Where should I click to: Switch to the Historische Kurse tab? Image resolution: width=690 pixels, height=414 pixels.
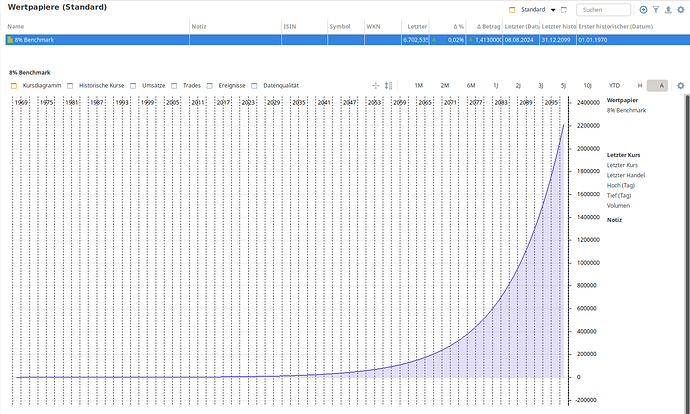click(x=101, y=86)
